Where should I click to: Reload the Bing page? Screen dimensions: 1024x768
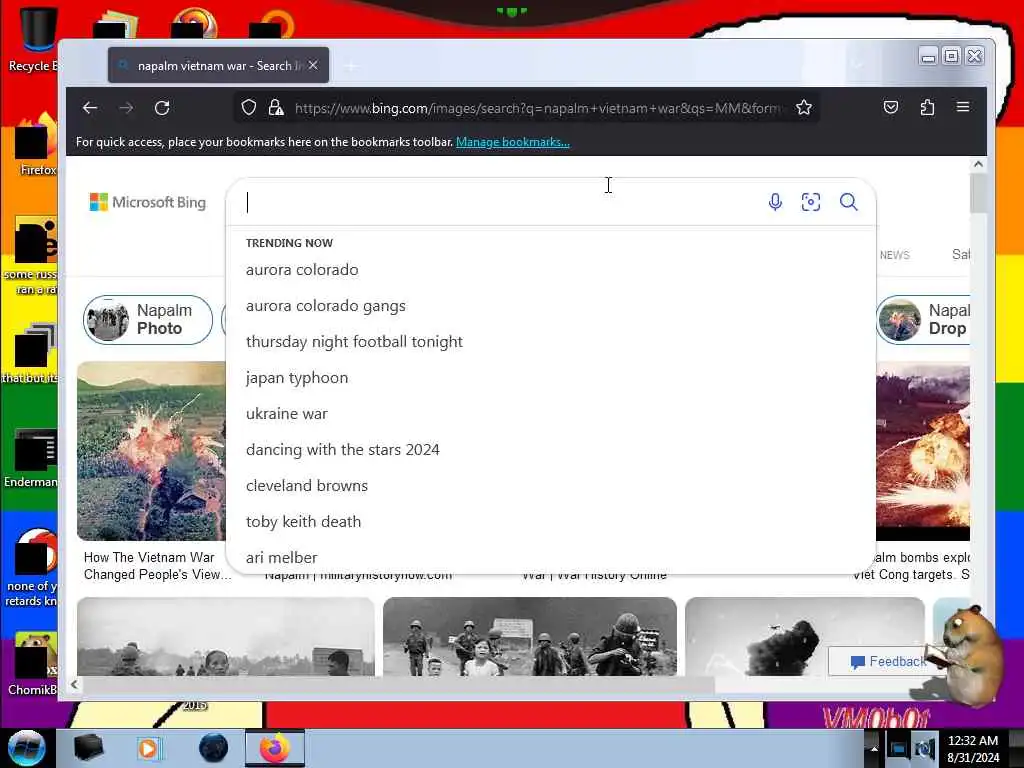[x=162, y=108]
